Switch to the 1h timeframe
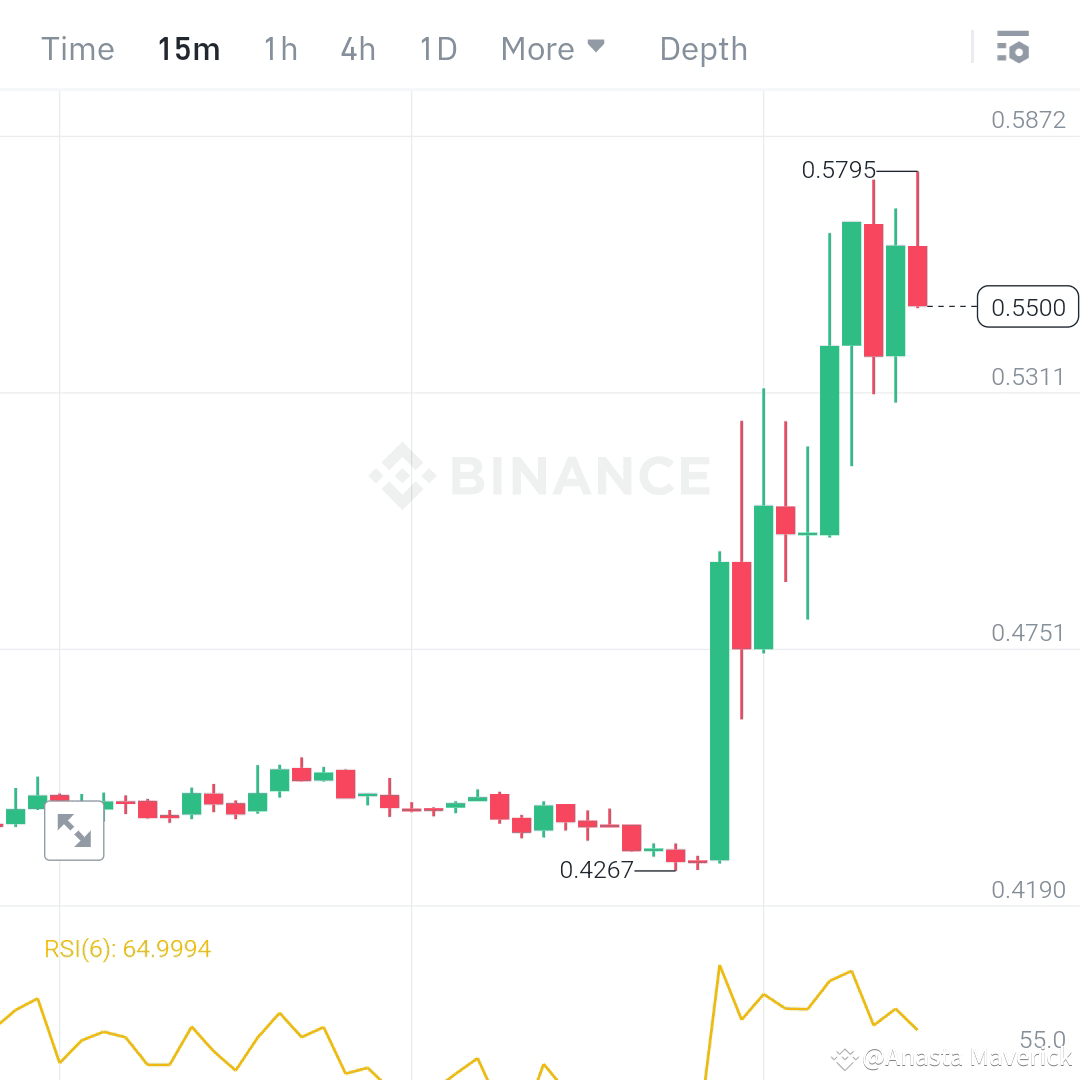 (279, 48)
